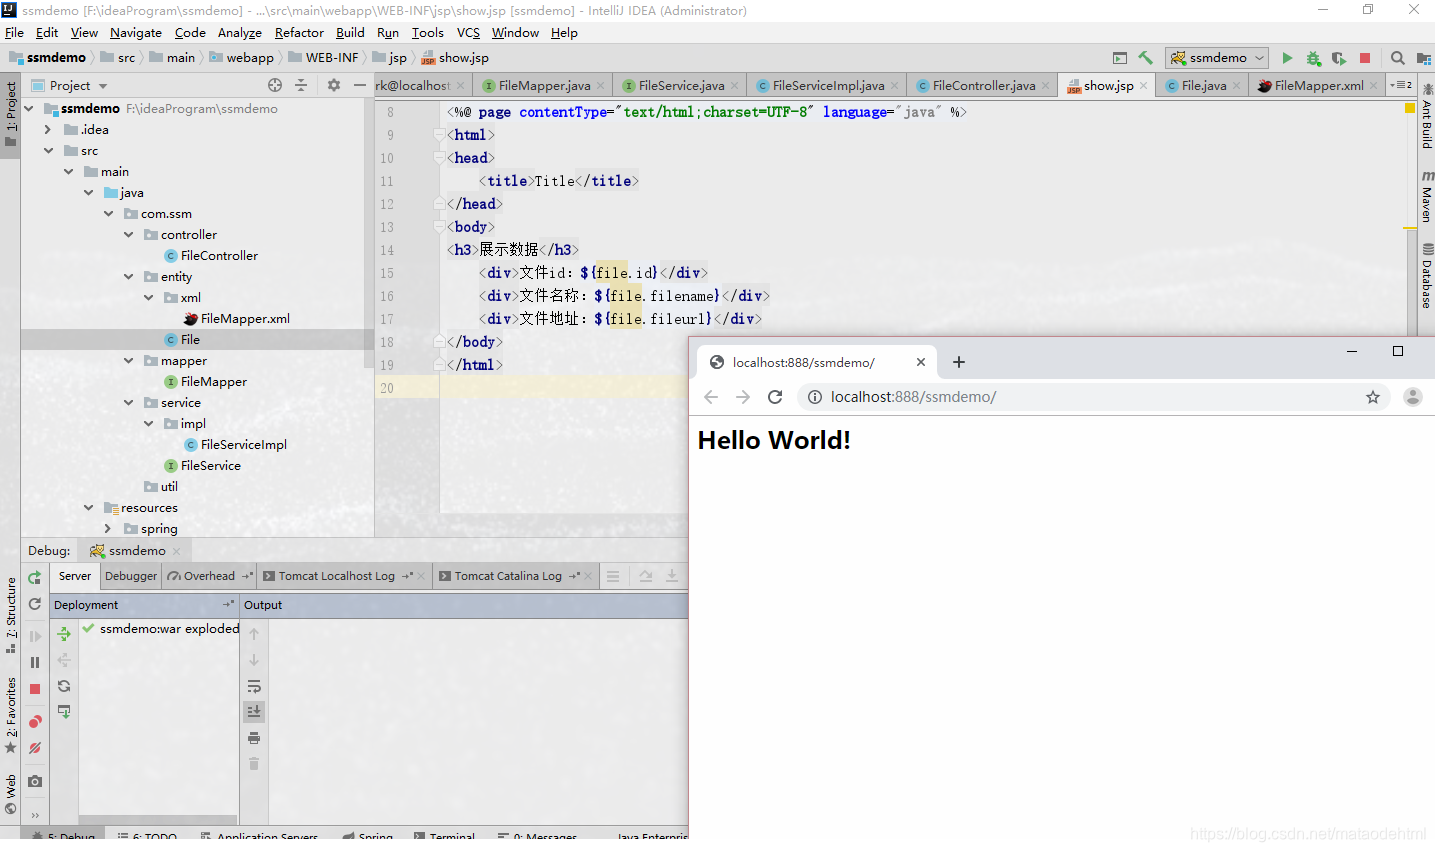
Task: Open the ssmdemo run configuration dropdown
Action: coord(1217,58)
